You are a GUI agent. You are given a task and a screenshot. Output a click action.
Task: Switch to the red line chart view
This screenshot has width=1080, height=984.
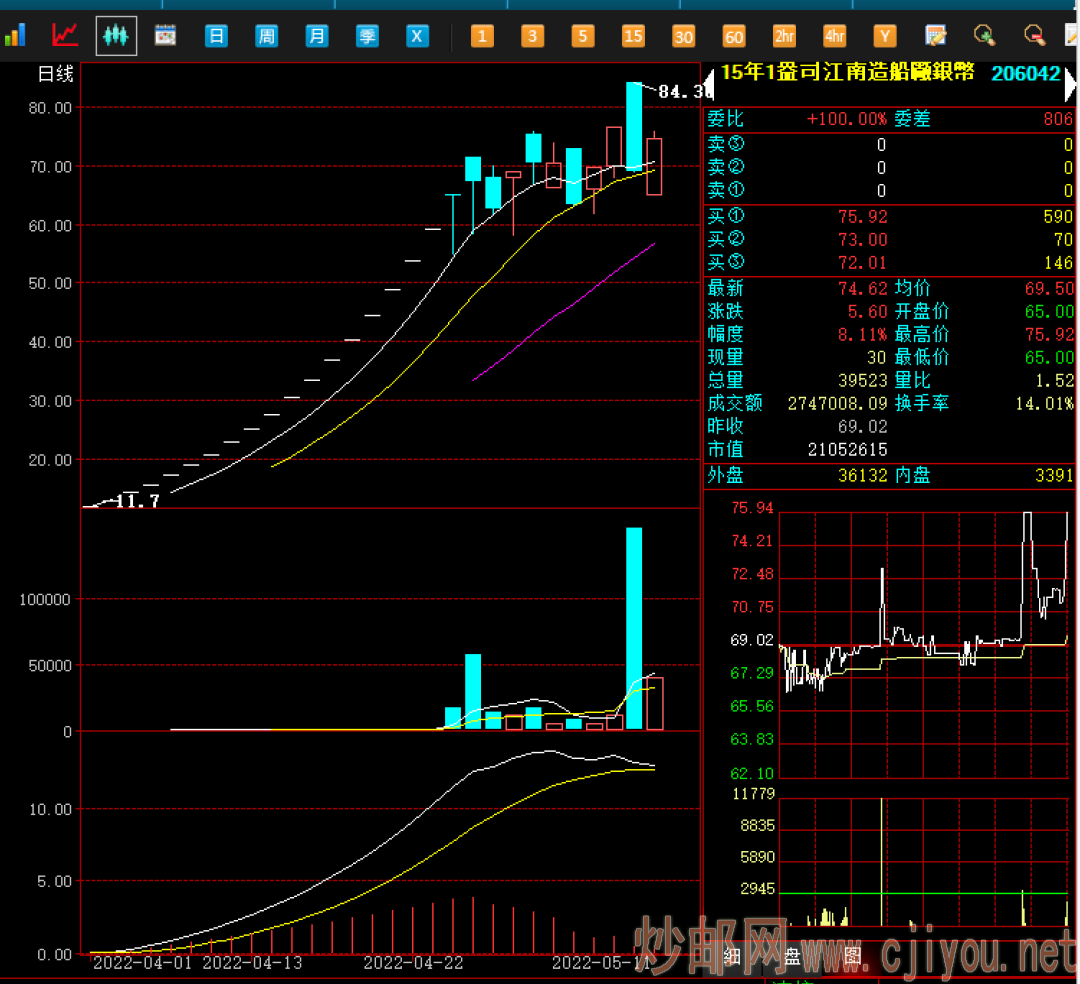point(65,37)
